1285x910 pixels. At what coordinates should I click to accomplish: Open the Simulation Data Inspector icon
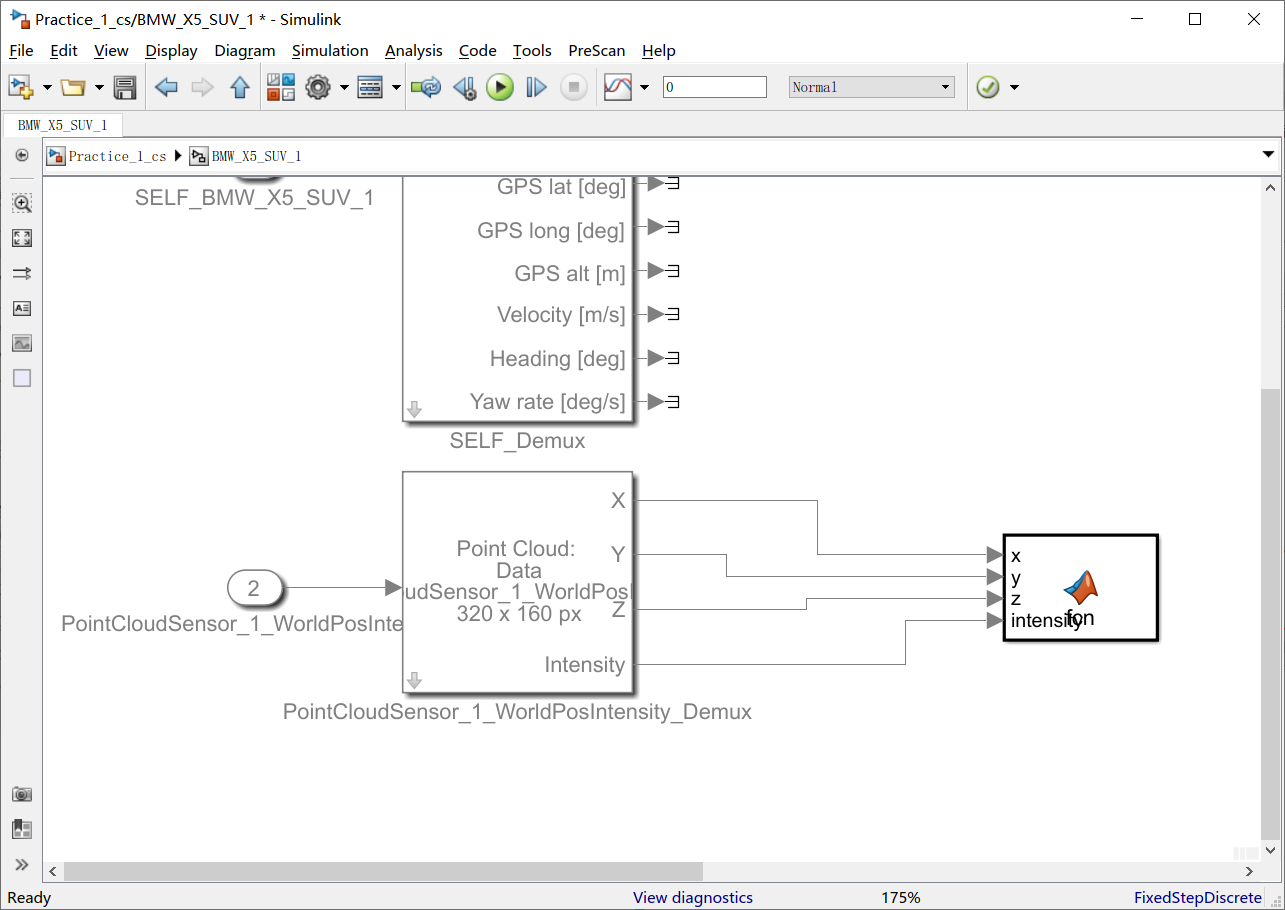click(619, 87)
